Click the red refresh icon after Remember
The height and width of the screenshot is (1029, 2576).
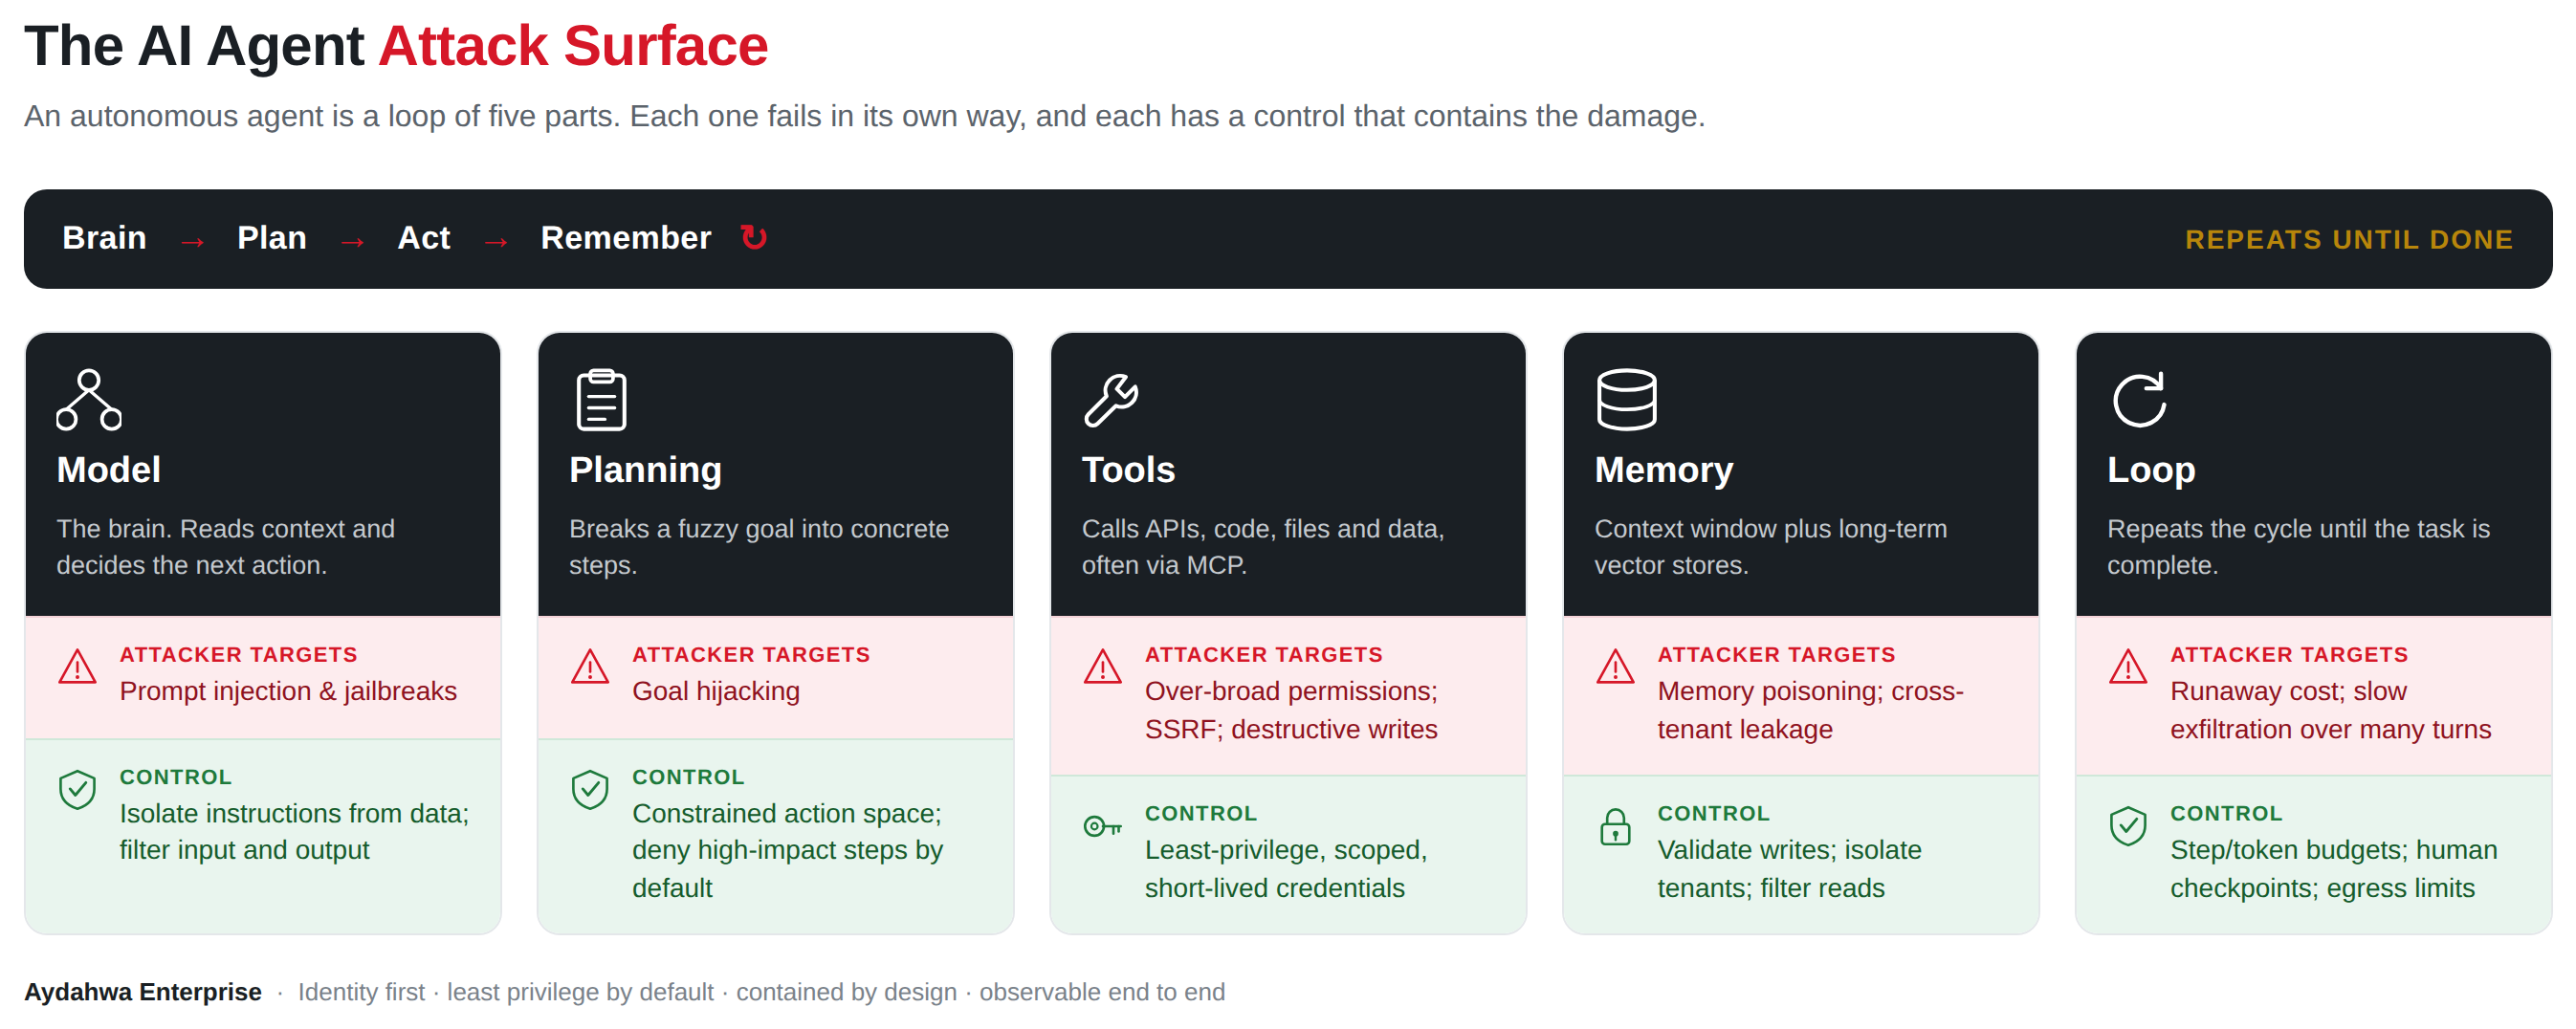(x=753, y=238)
